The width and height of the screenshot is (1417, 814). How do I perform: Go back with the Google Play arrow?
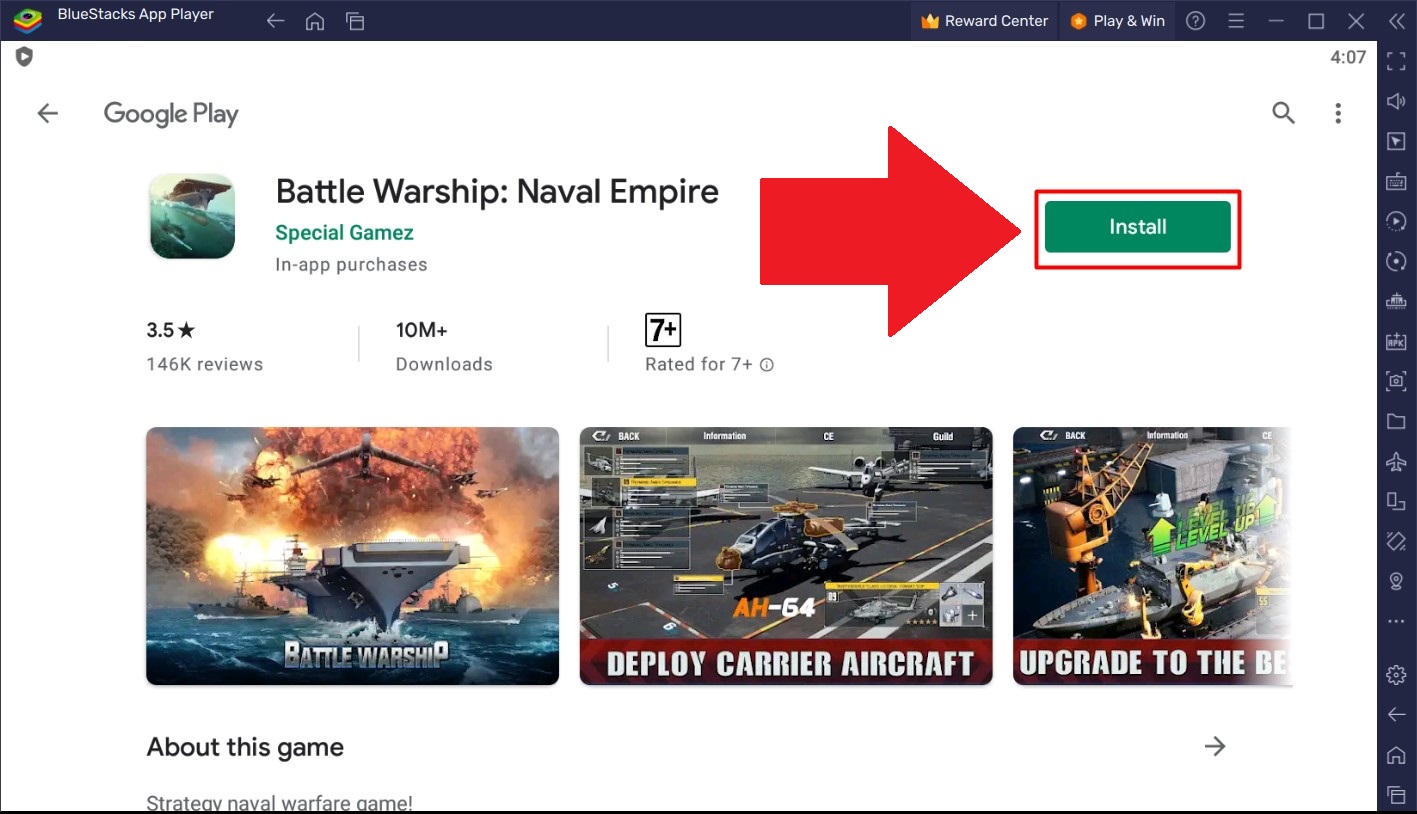(48, 114)
